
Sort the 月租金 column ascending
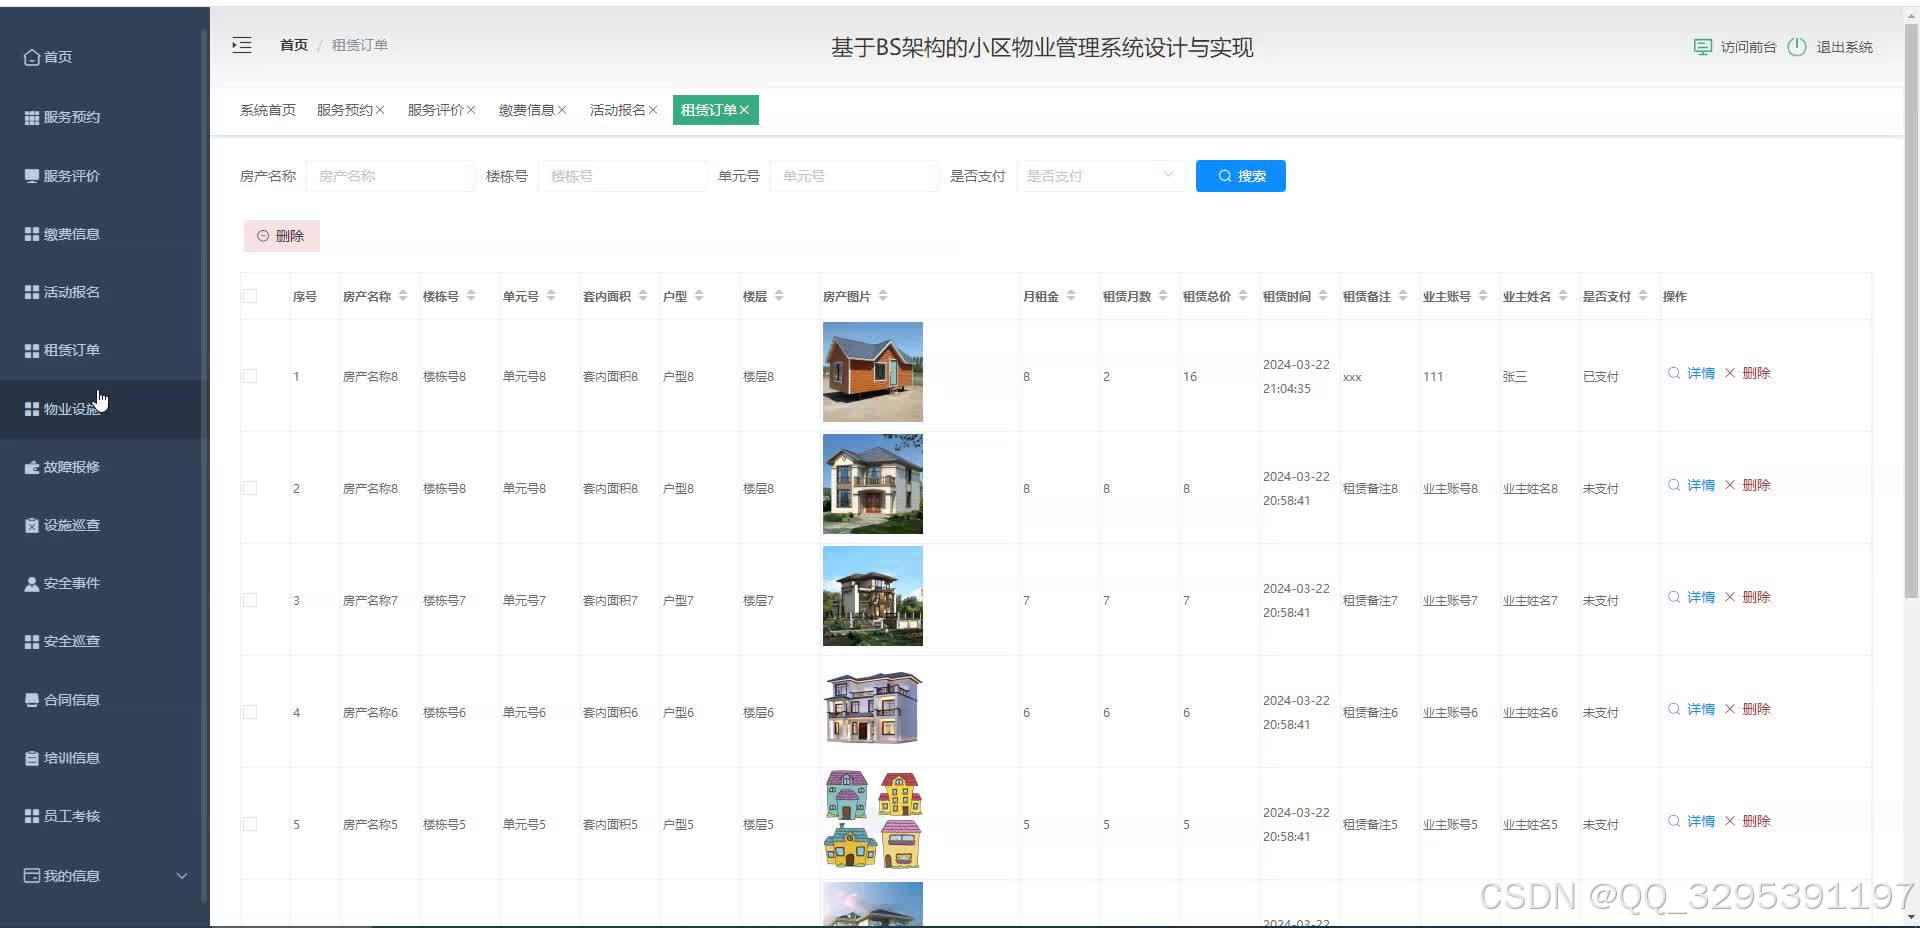click(1072, 291)
